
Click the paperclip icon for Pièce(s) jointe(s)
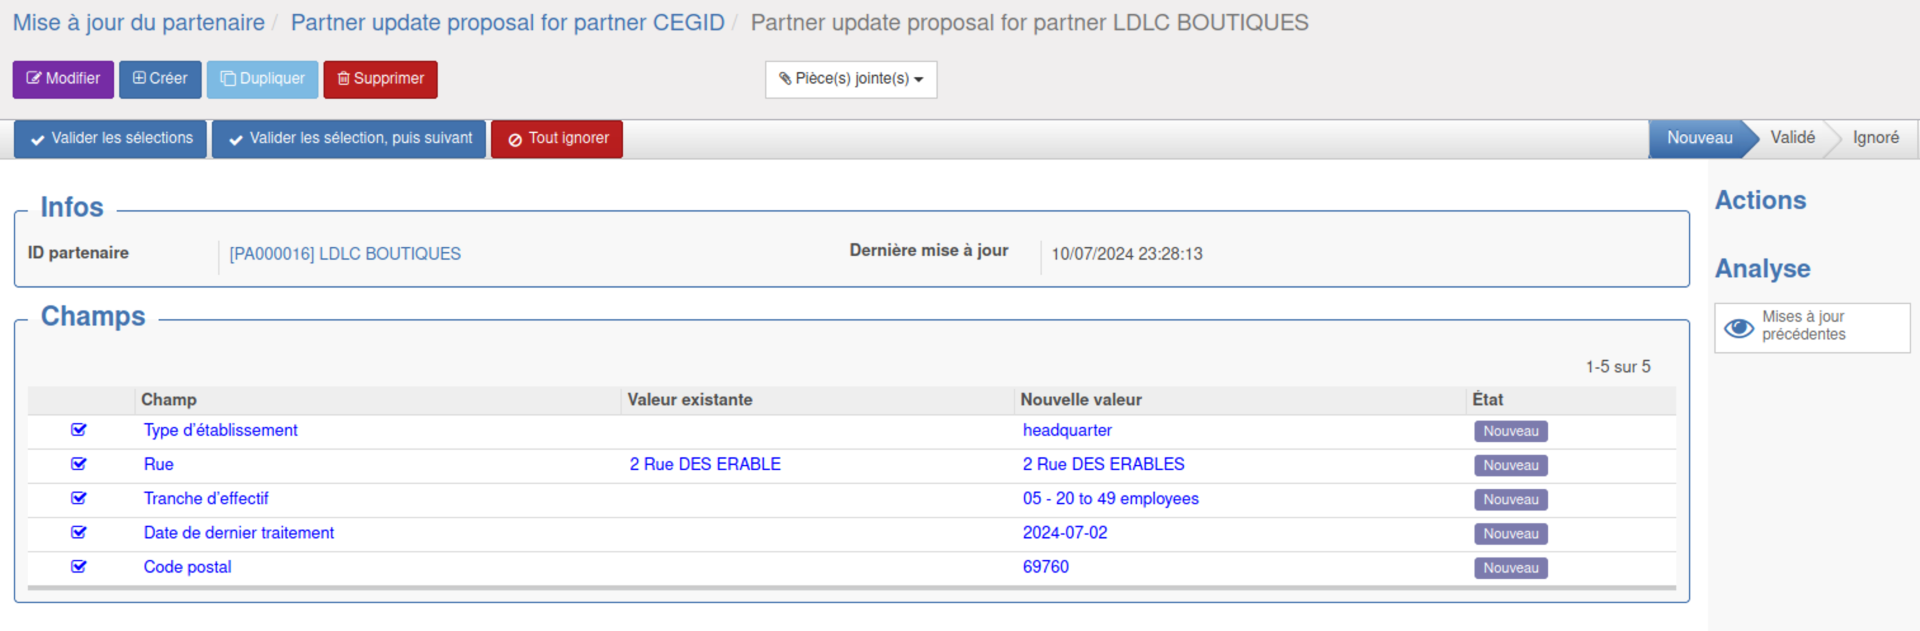(785, 78)
